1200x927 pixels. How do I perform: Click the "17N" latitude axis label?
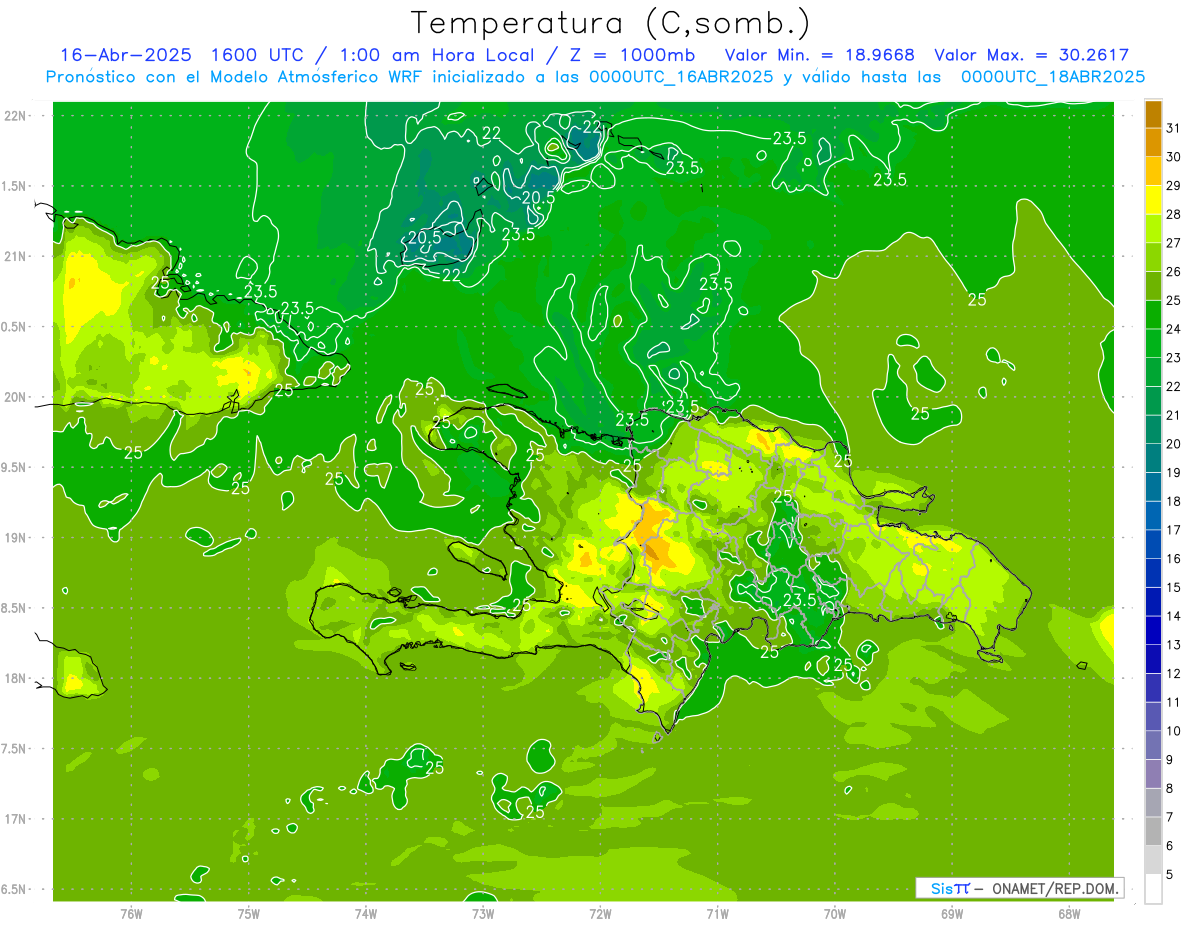(16, 819)
